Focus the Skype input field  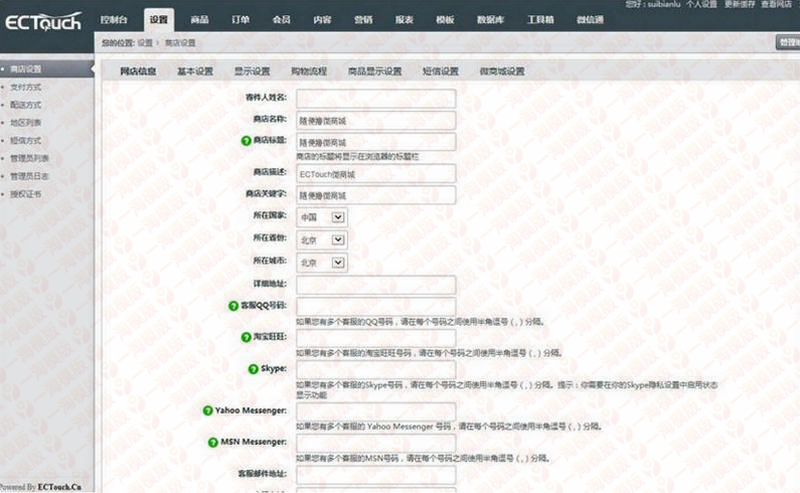[376, 369]
